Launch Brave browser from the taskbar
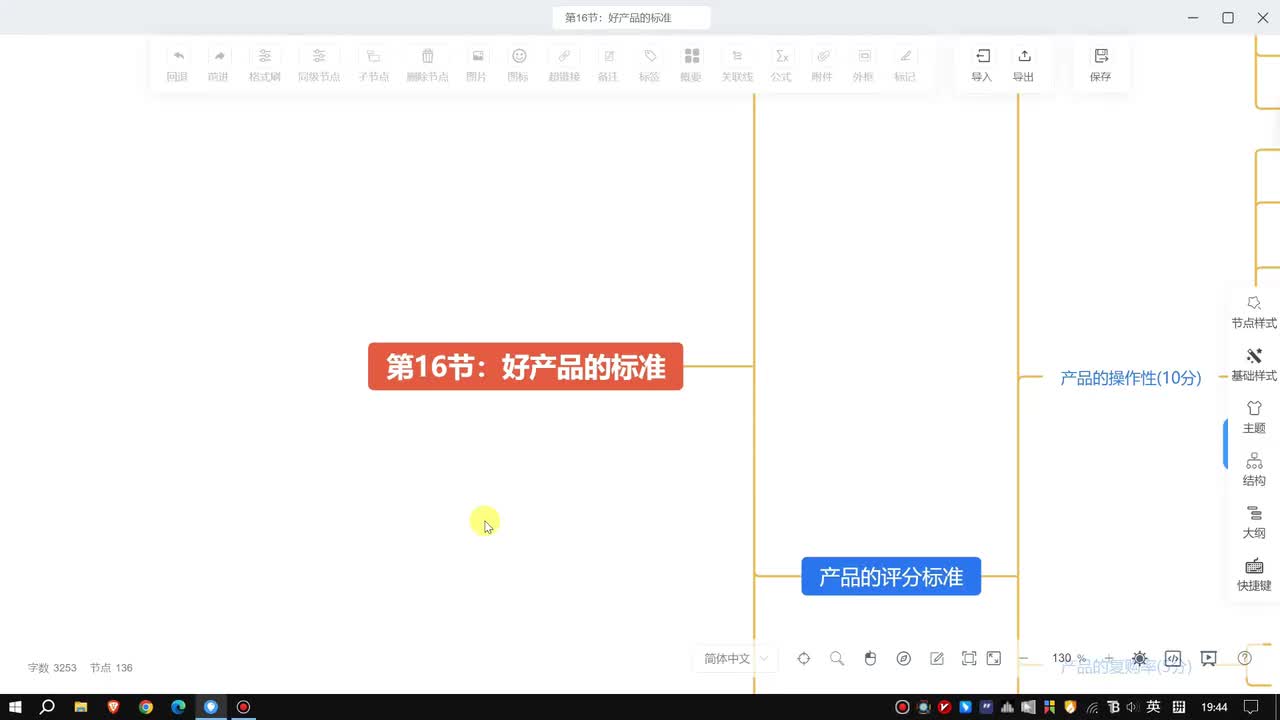The height and width of the screenshot is (720, 1280). click(113, 707)
